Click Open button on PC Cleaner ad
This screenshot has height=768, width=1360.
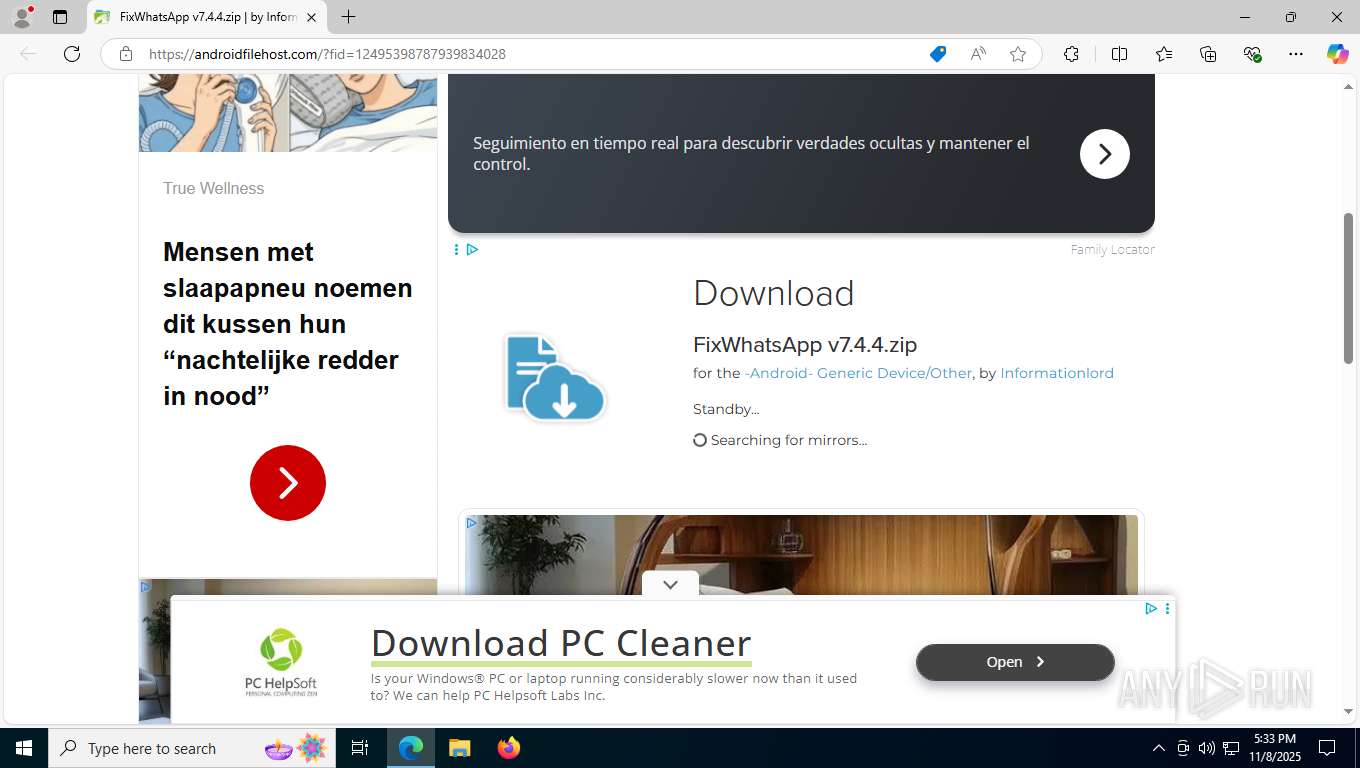tap(1015, 662)
